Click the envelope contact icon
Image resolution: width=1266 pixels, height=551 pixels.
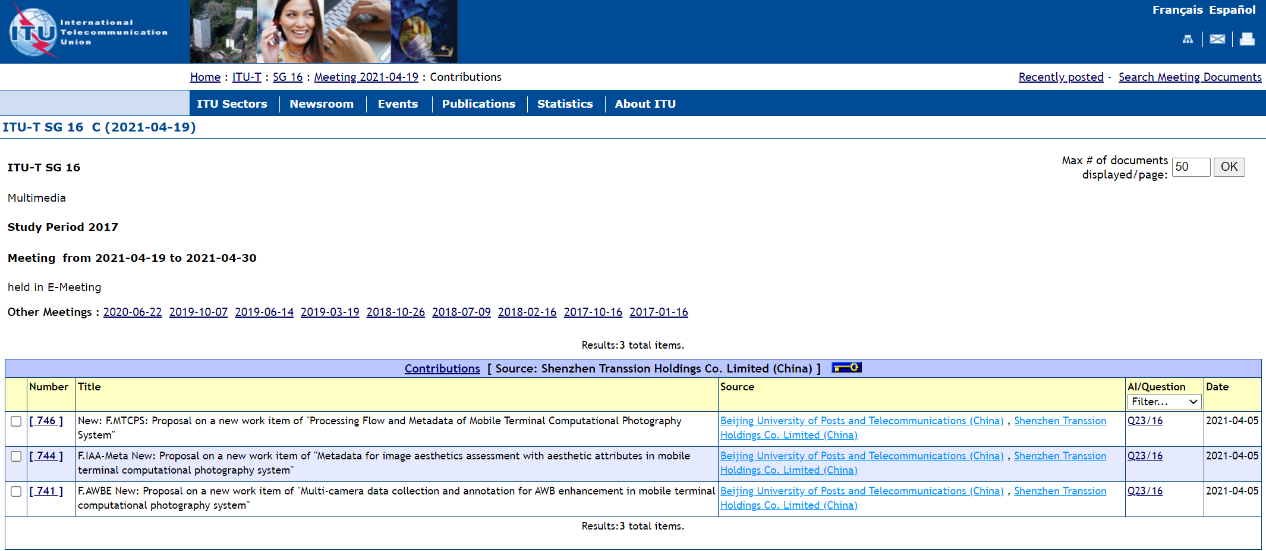(1217, 39)
